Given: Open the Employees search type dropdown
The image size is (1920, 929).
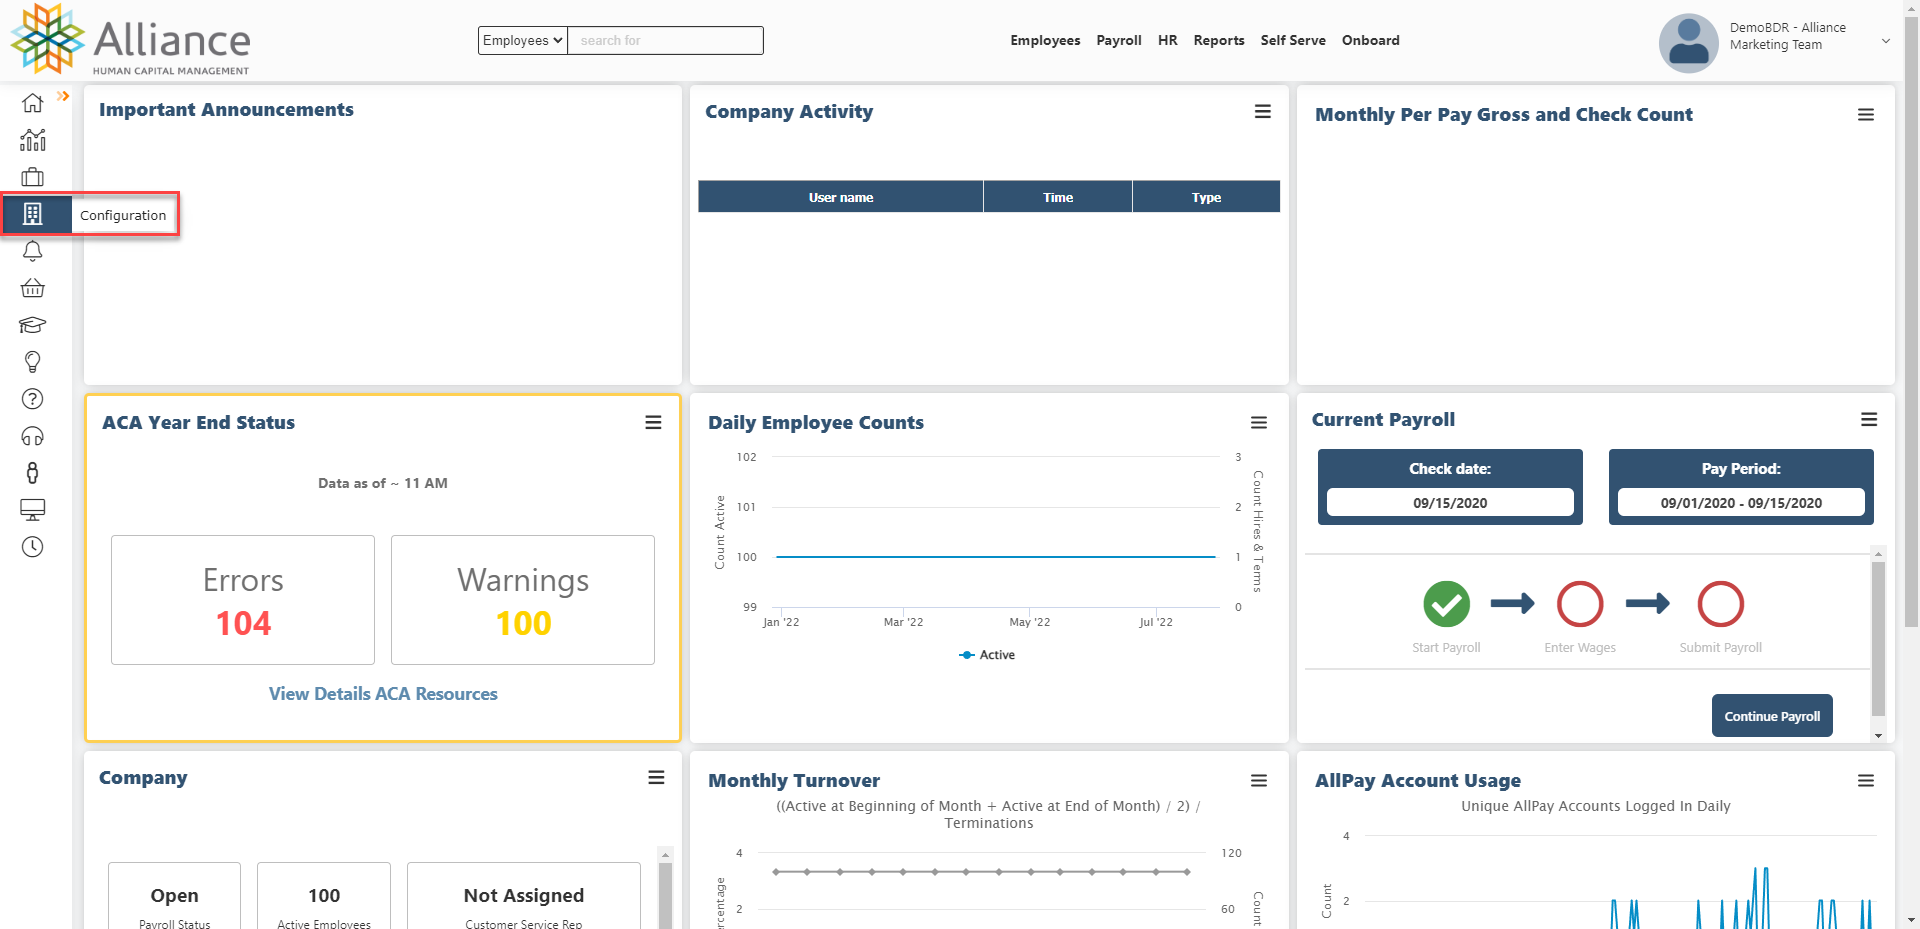Looking at the screenshot, I should pos(523,40).
